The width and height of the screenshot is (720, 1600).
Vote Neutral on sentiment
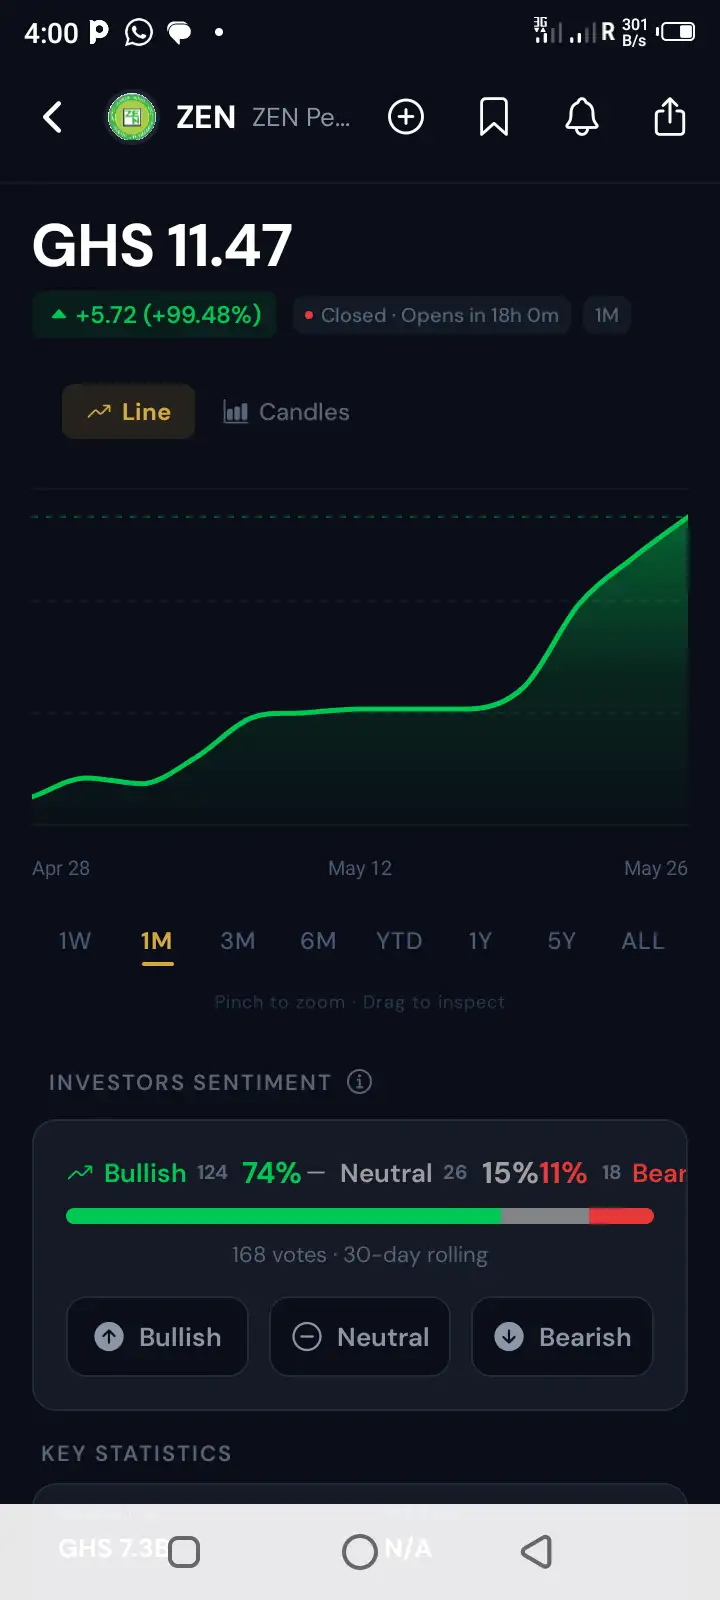pyautogui.click(x=360, y=1337)
